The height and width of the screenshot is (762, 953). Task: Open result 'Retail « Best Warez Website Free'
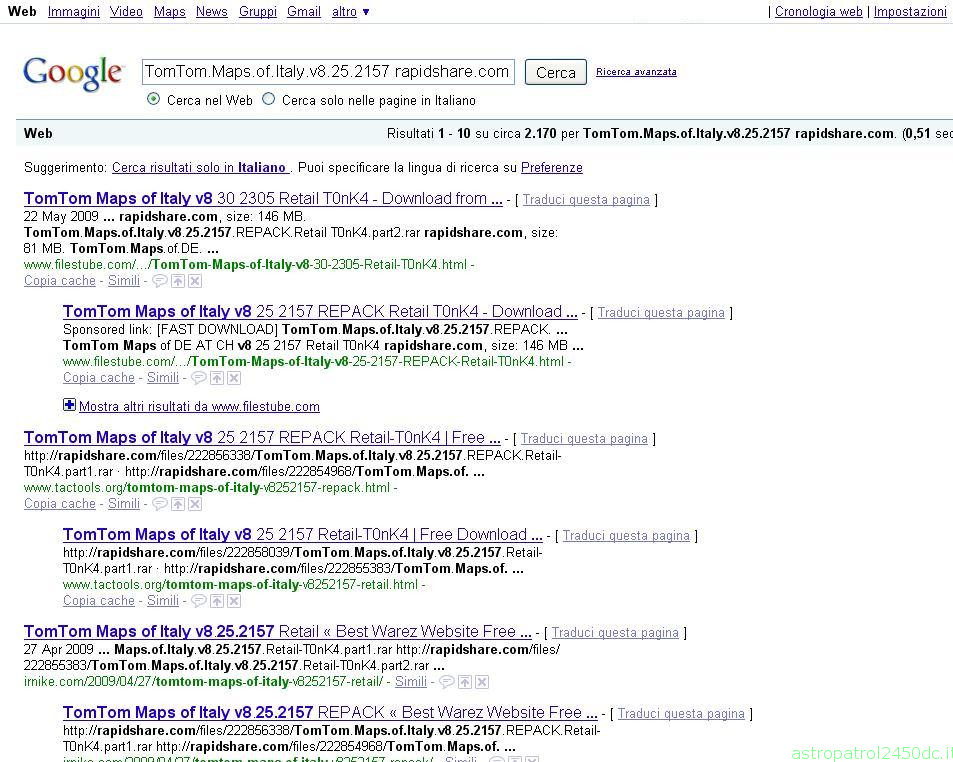(x=278, y=632)
